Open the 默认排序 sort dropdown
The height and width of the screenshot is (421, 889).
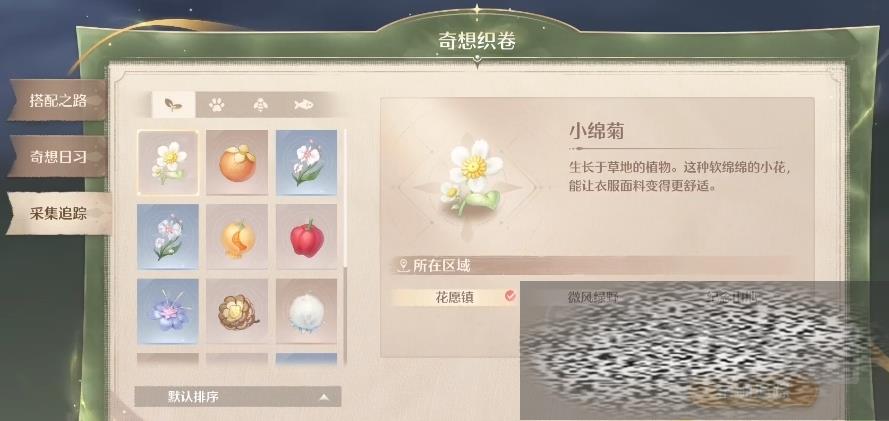coord(238,397)
